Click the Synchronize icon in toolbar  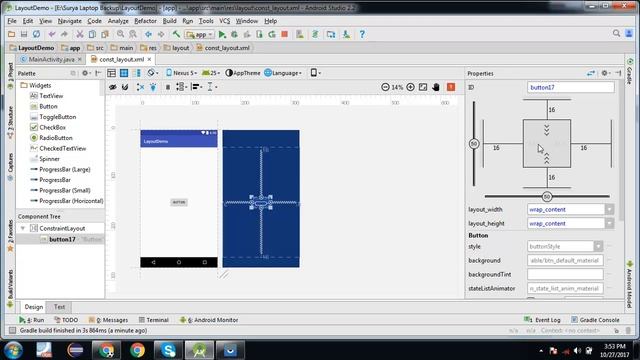pos(36,34)
